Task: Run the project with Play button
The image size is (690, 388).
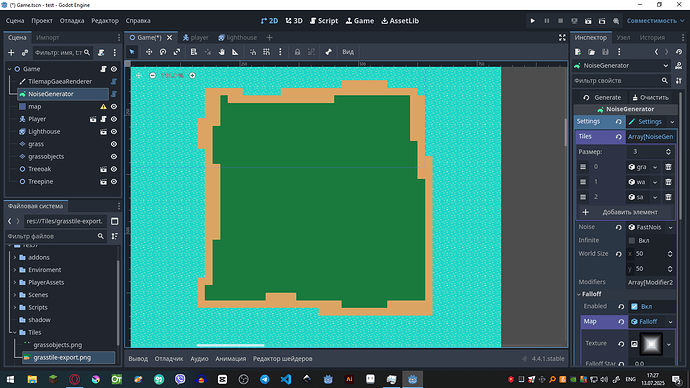Action: point(532,21)
